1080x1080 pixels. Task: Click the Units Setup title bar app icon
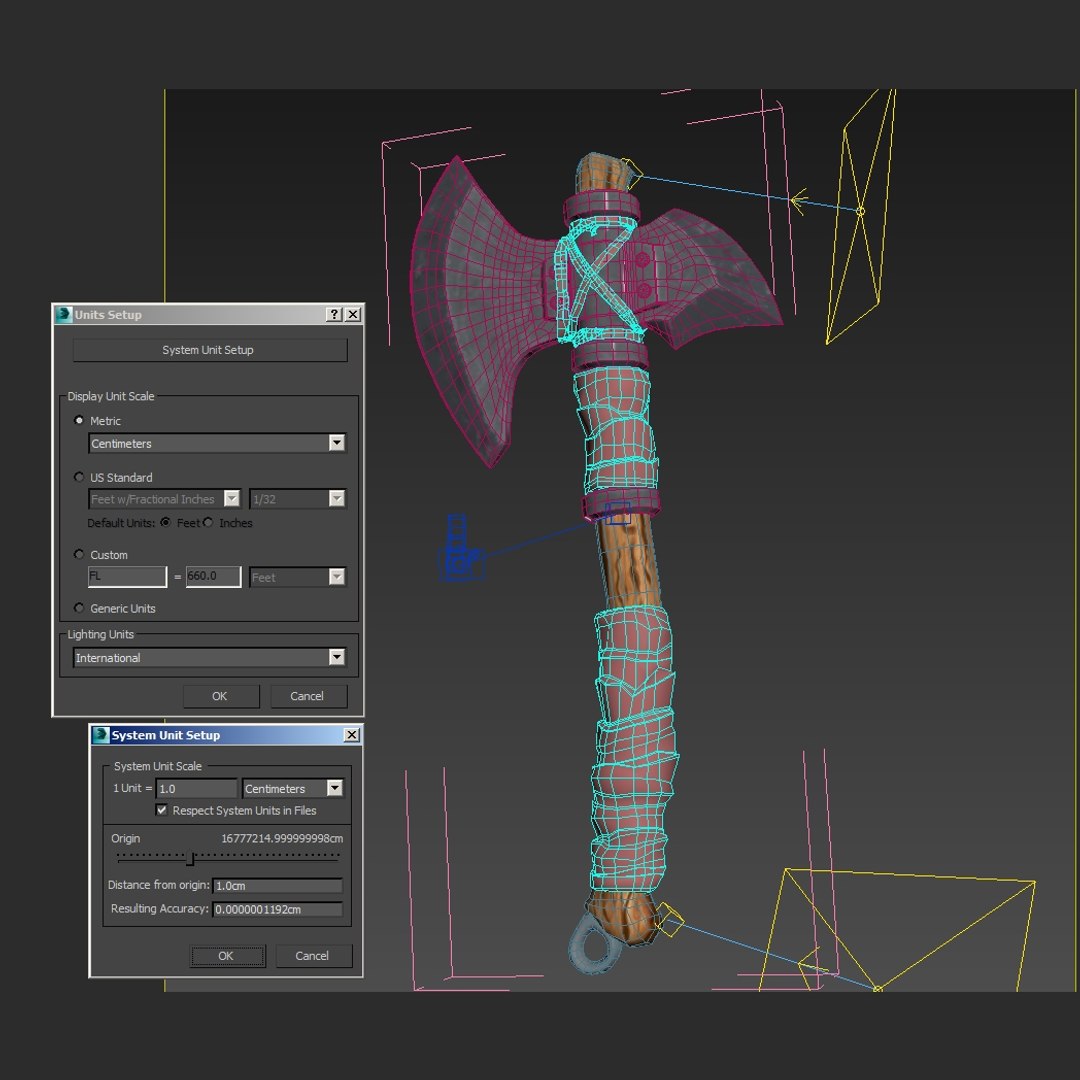[64, 314]
